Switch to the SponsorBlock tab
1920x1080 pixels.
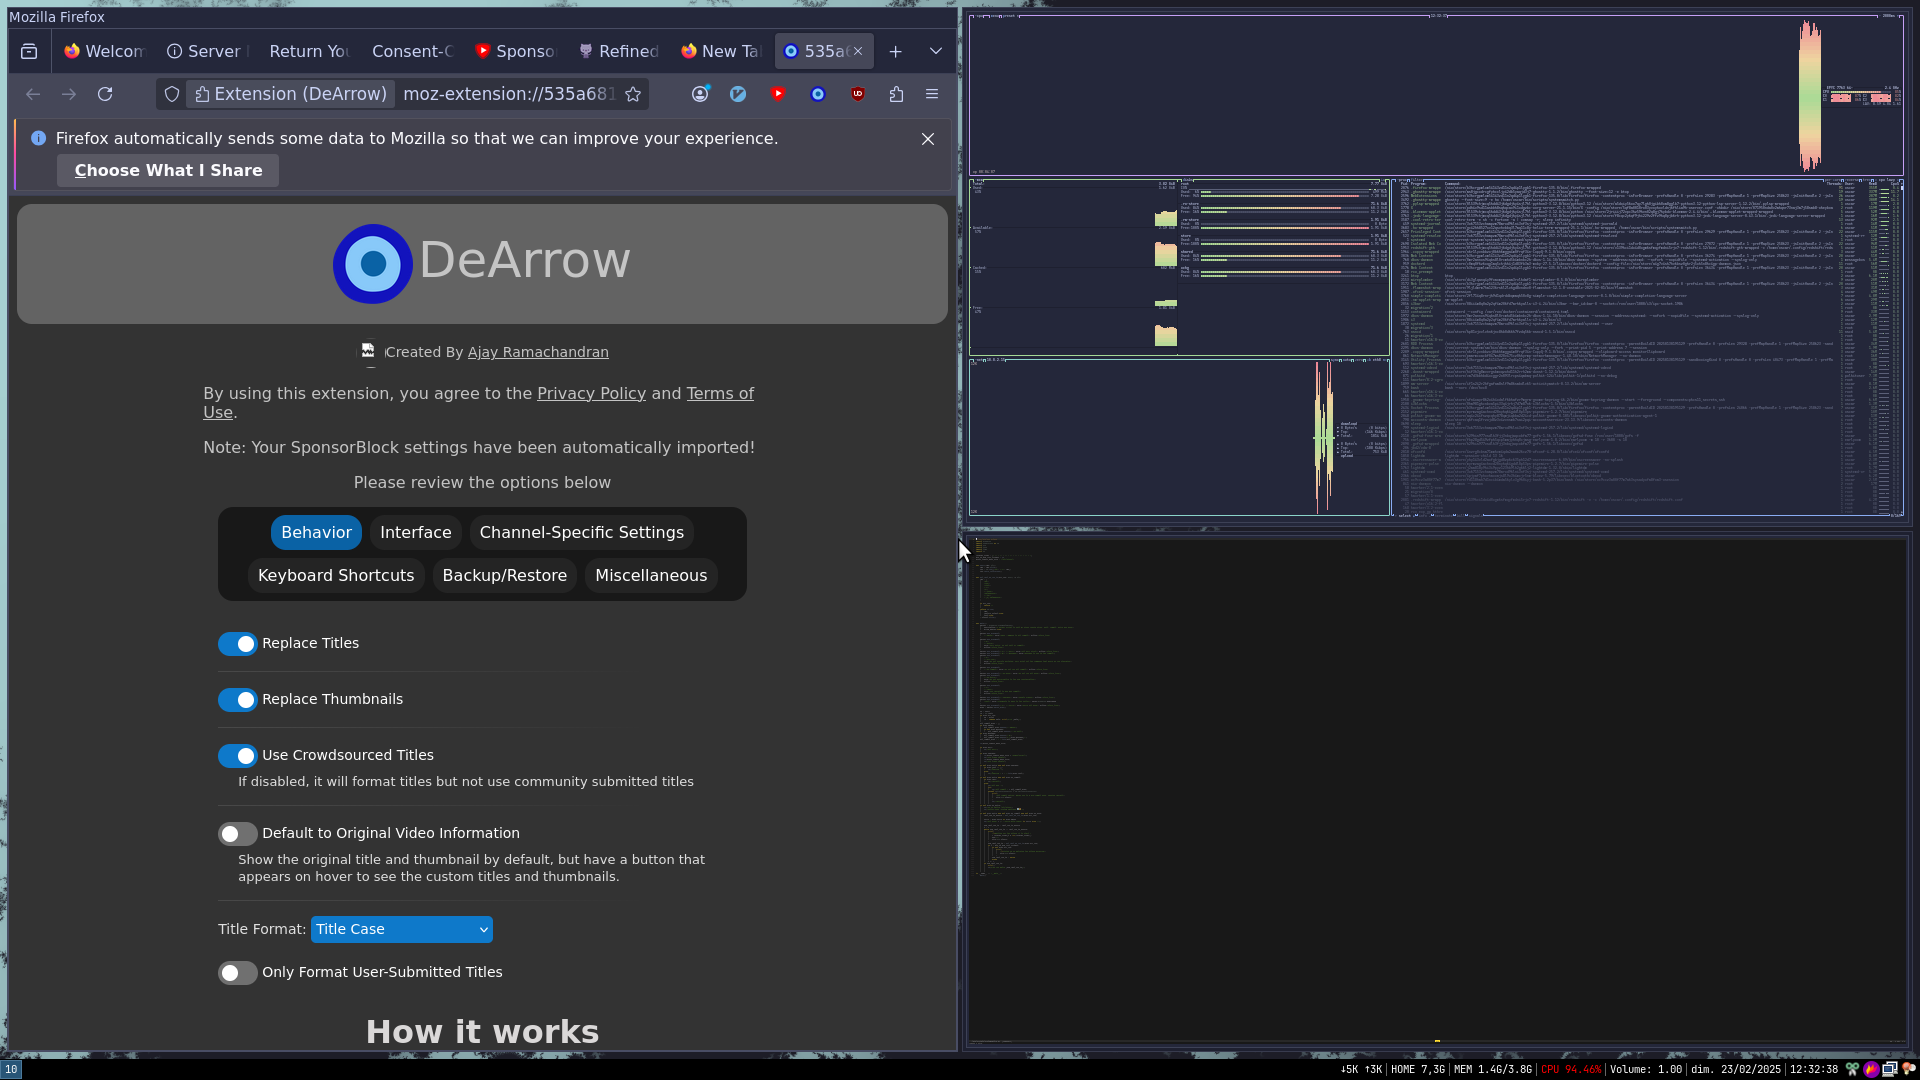click(515, 51)
